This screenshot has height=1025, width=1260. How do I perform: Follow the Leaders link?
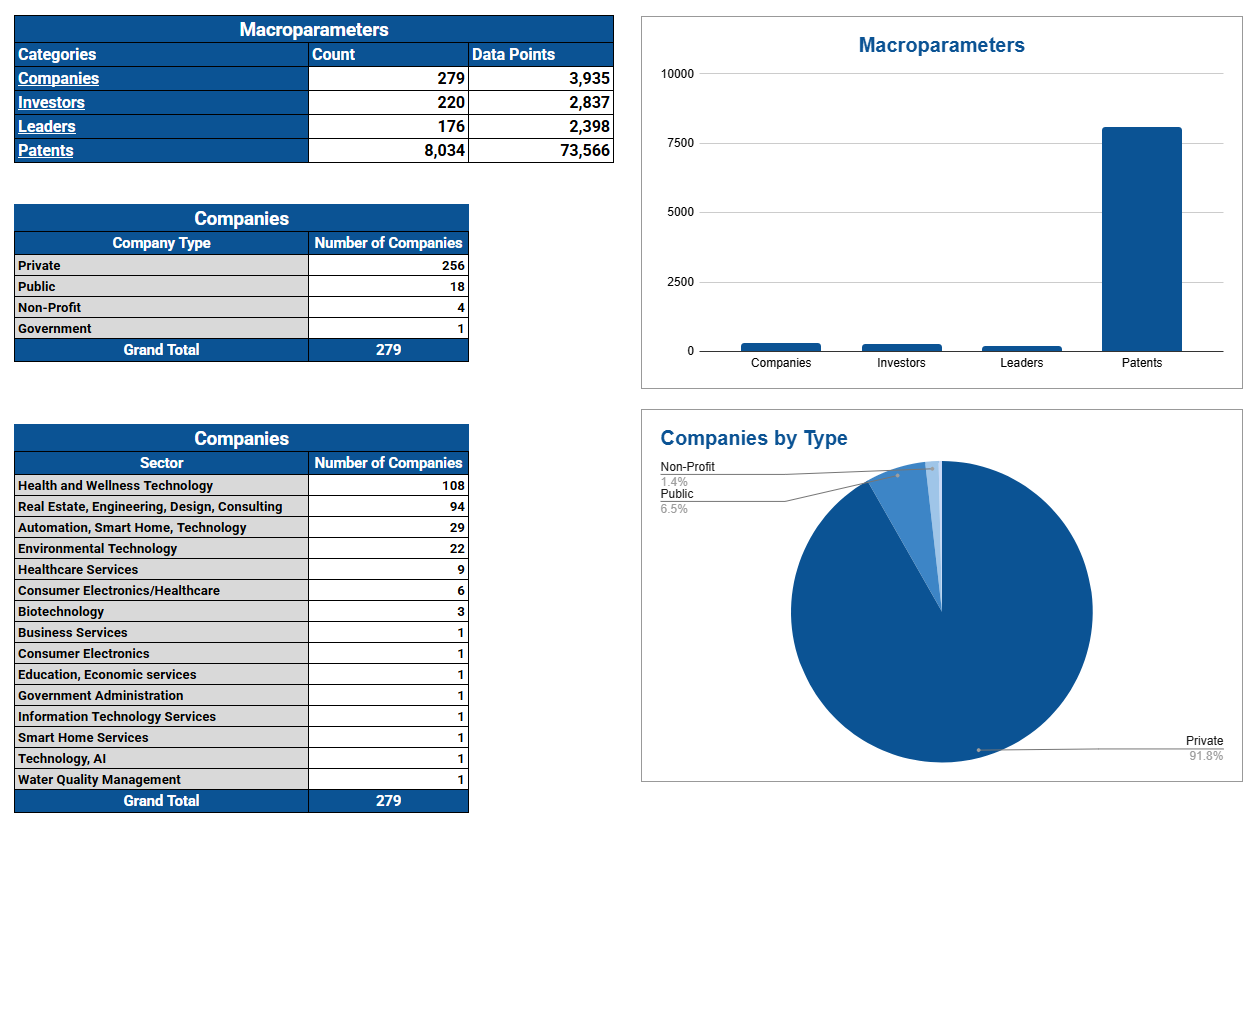[x=47, y=127]
